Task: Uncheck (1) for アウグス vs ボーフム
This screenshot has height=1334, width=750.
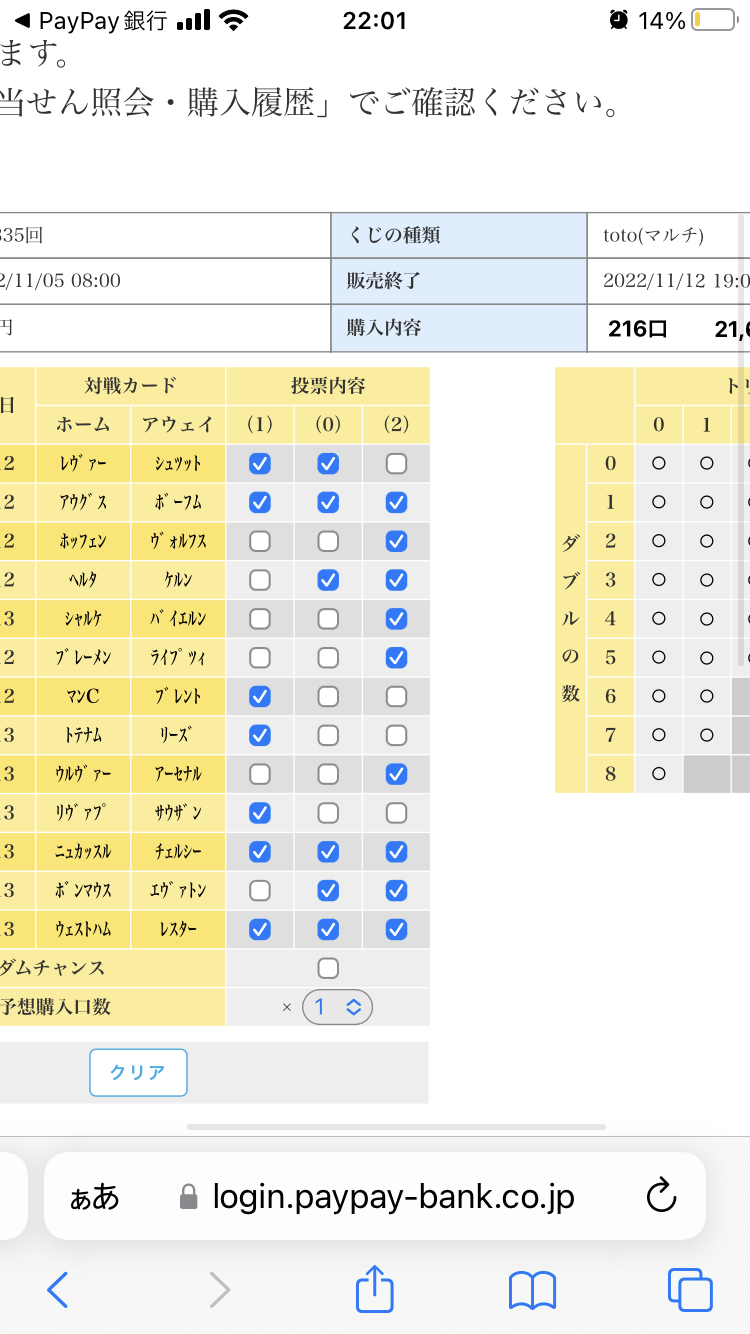Action: (260, 502)
